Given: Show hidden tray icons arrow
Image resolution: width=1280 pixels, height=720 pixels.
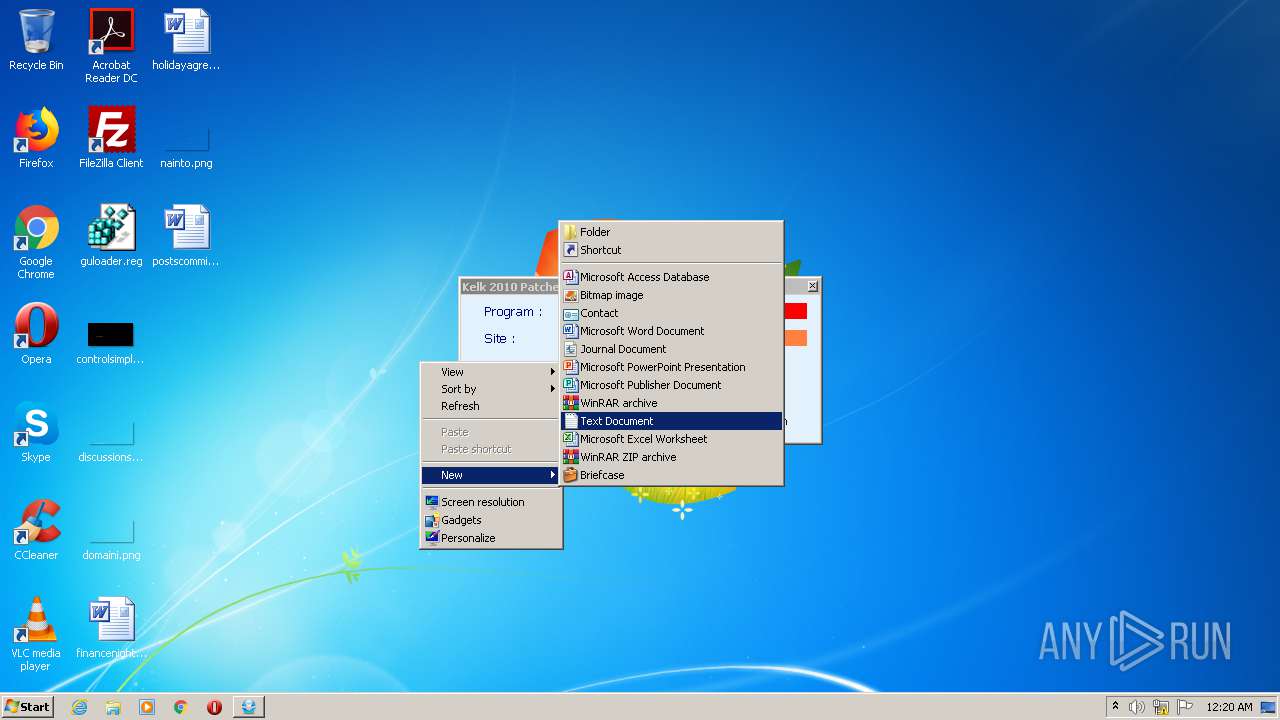Looking at the screenshot, I should coord(1115,707).
